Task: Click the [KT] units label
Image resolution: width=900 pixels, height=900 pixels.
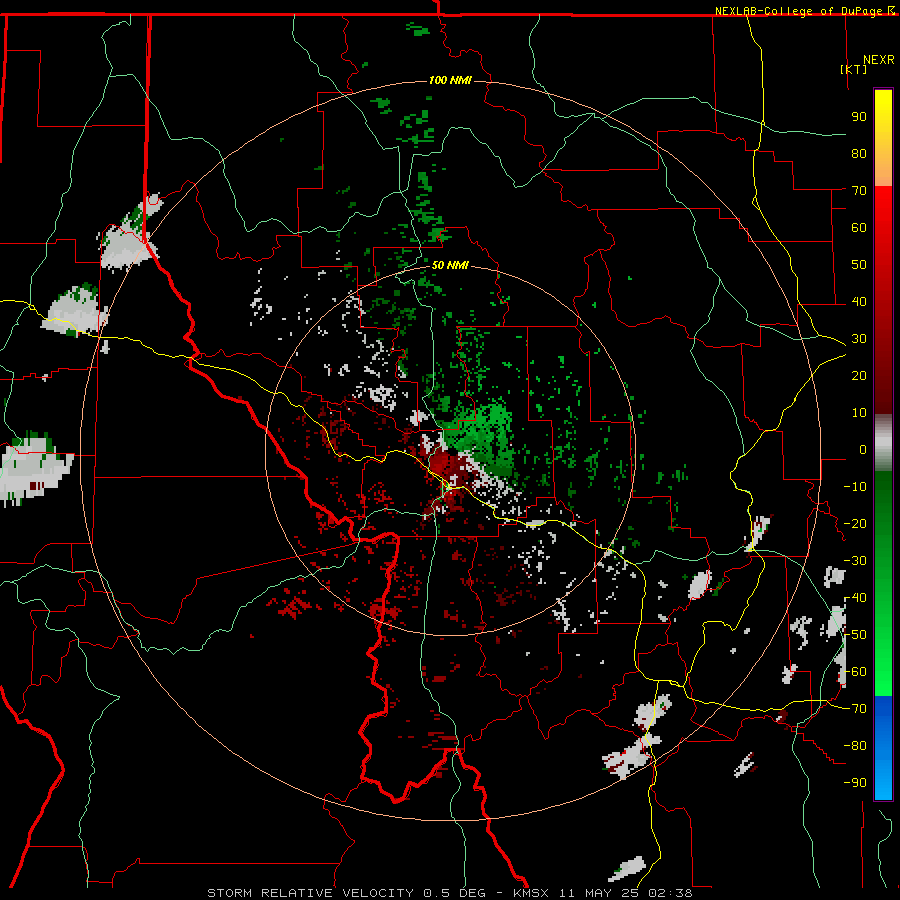Action: [x=854, y=69]
